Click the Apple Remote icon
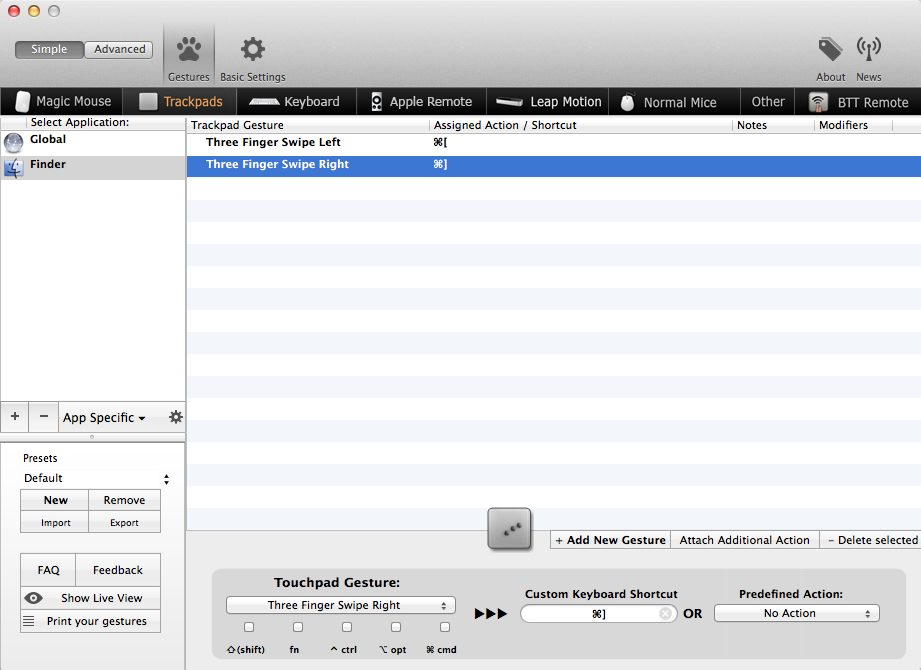This screenshot has height=670, width=921. click(377, 102)
